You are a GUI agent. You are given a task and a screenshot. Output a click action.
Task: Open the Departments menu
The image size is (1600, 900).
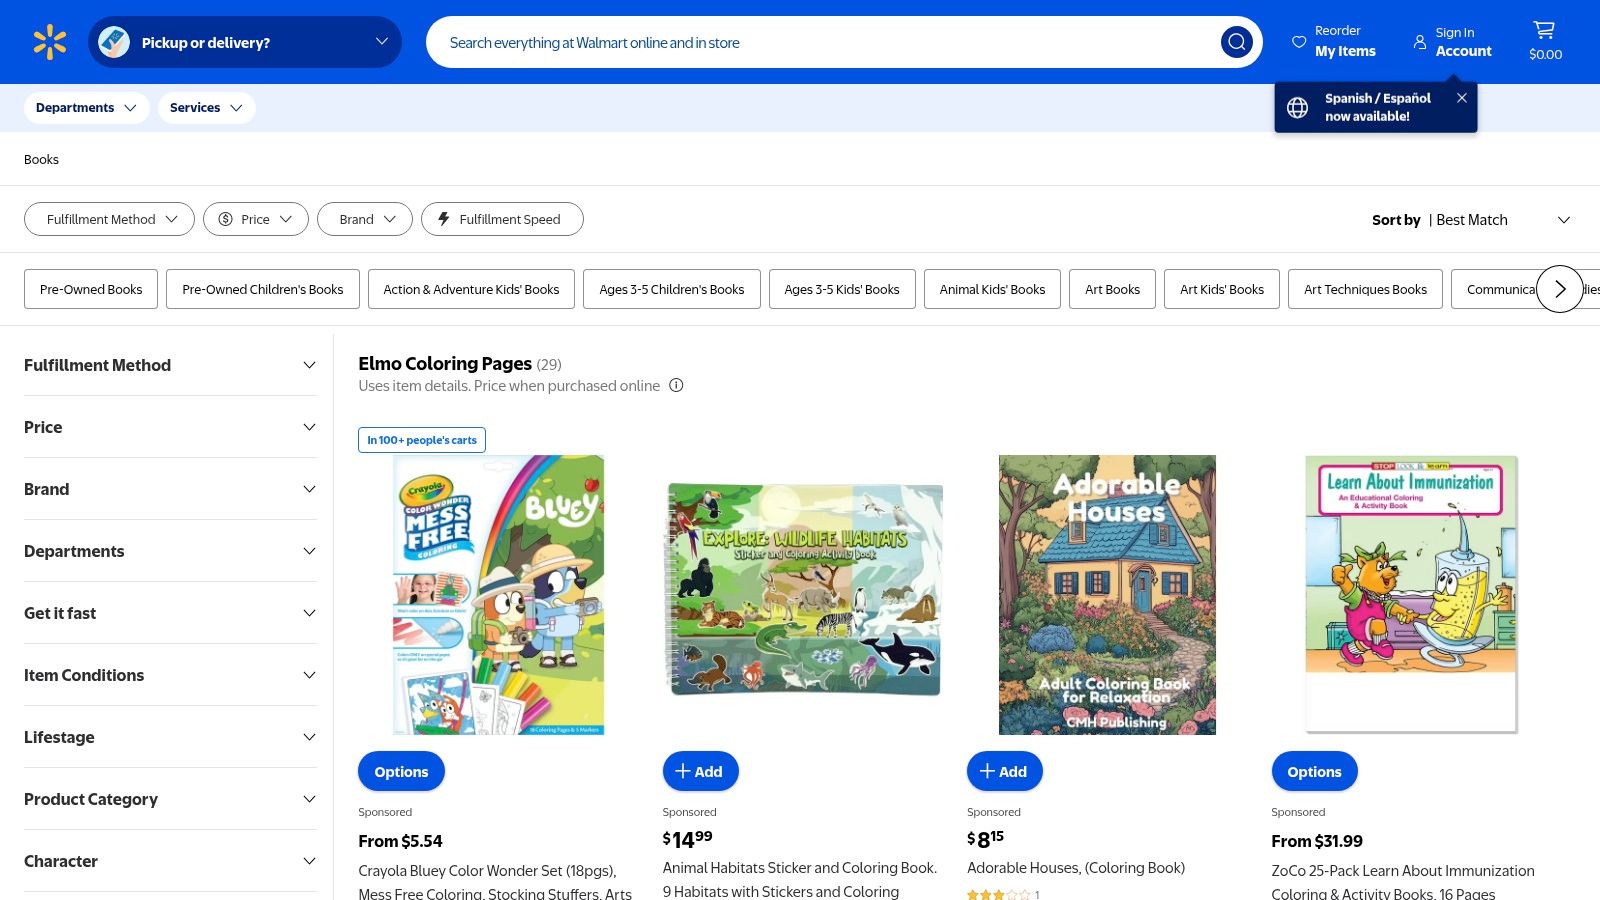click(86, 107)
